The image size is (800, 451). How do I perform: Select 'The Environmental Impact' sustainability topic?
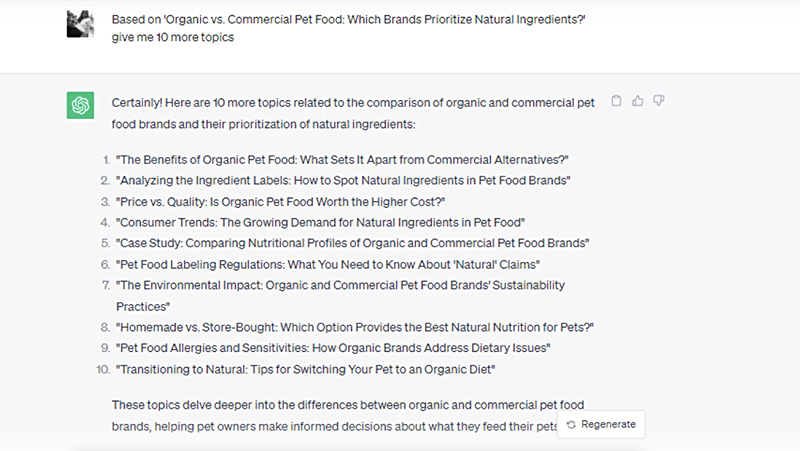click(340, 285)
